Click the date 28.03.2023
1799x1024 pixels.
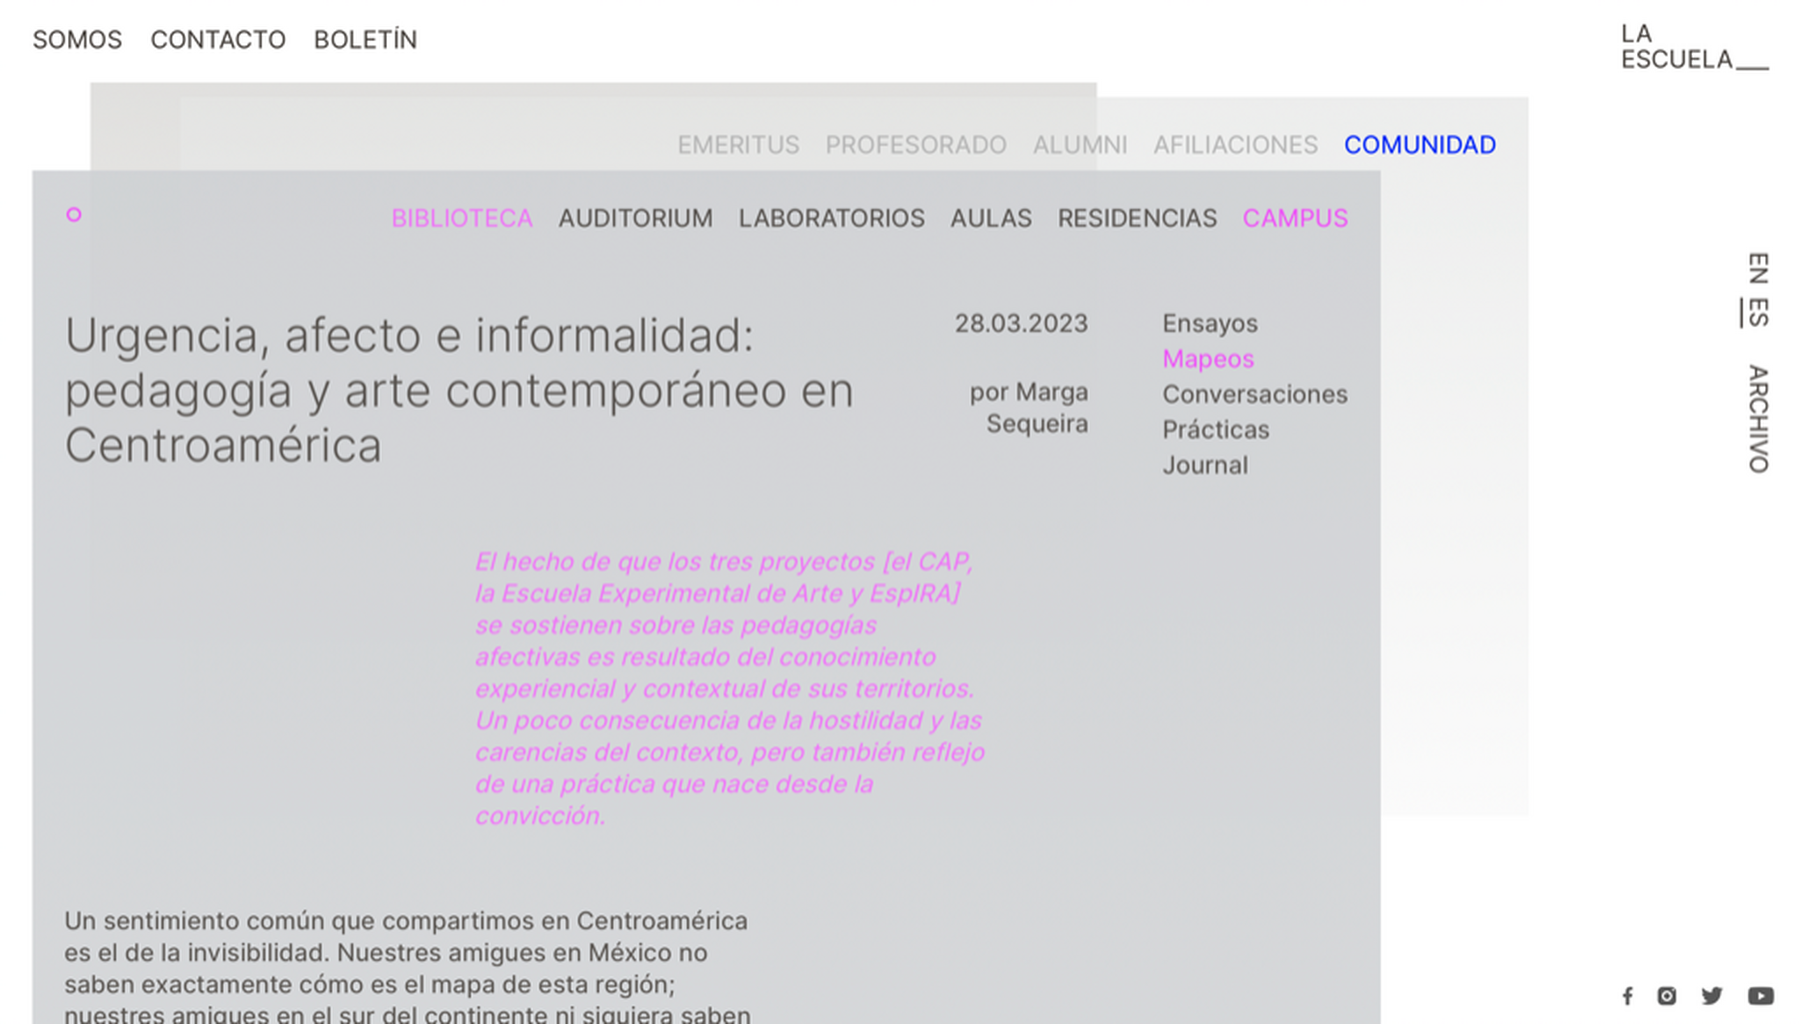pyautogui.click(x=1020, y=323)
